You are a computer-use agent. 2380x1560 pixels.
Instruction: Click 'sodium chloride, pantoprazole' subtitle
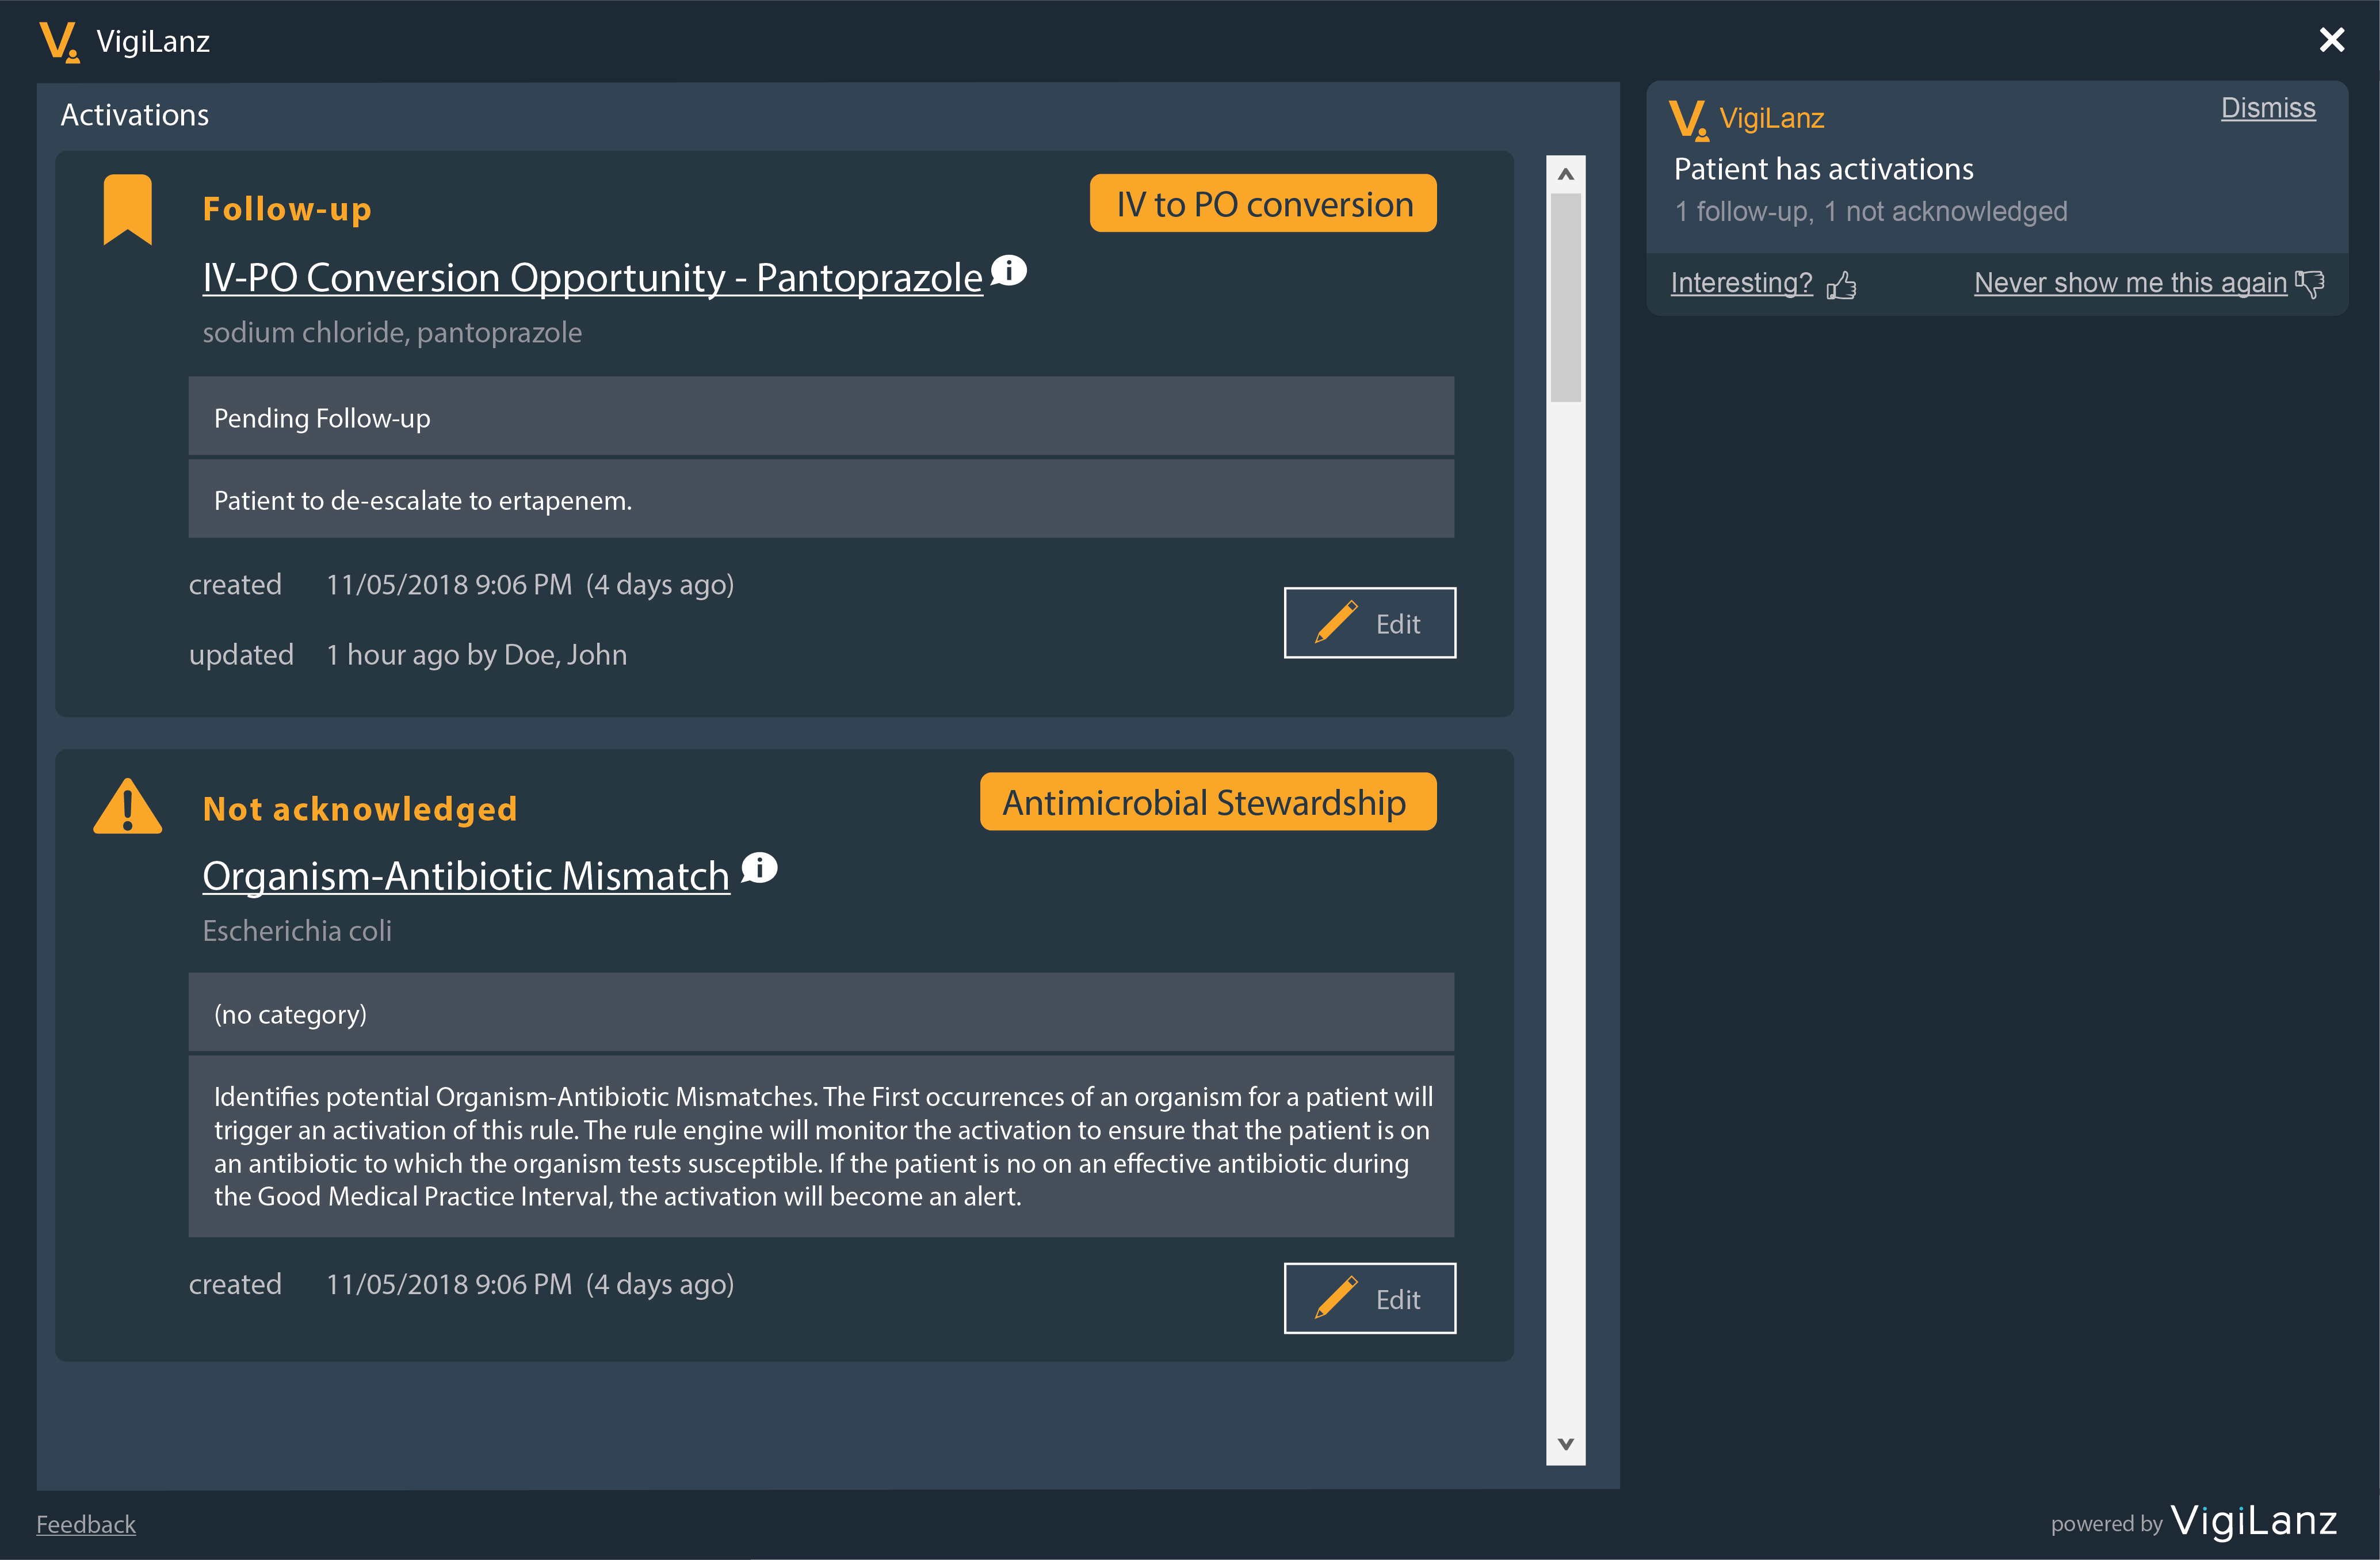coord(392,332)
